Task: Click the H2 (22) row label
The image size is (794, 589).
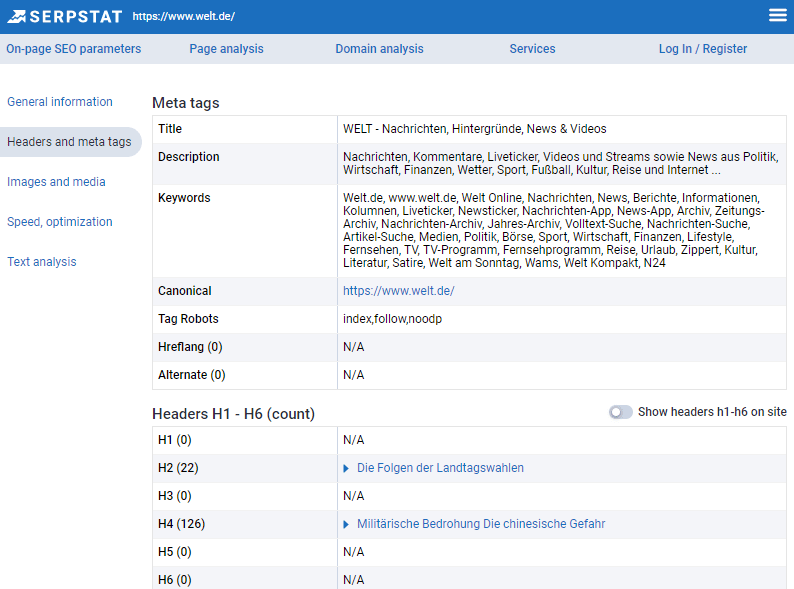Action: (x=178, y=468)
